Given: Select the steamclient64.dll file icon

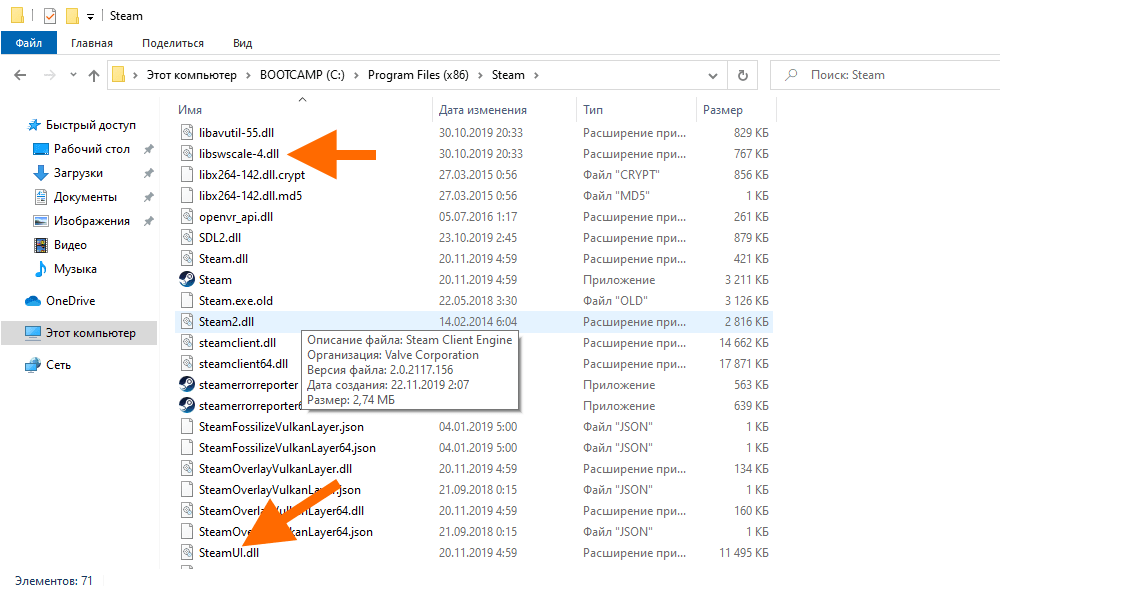Looking at the screenshot, I should point(187,364).
